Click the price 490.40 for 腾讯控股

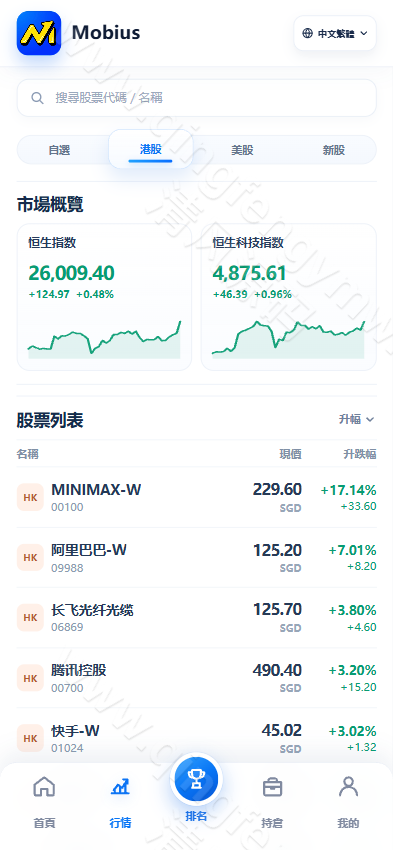pos(277,670)
